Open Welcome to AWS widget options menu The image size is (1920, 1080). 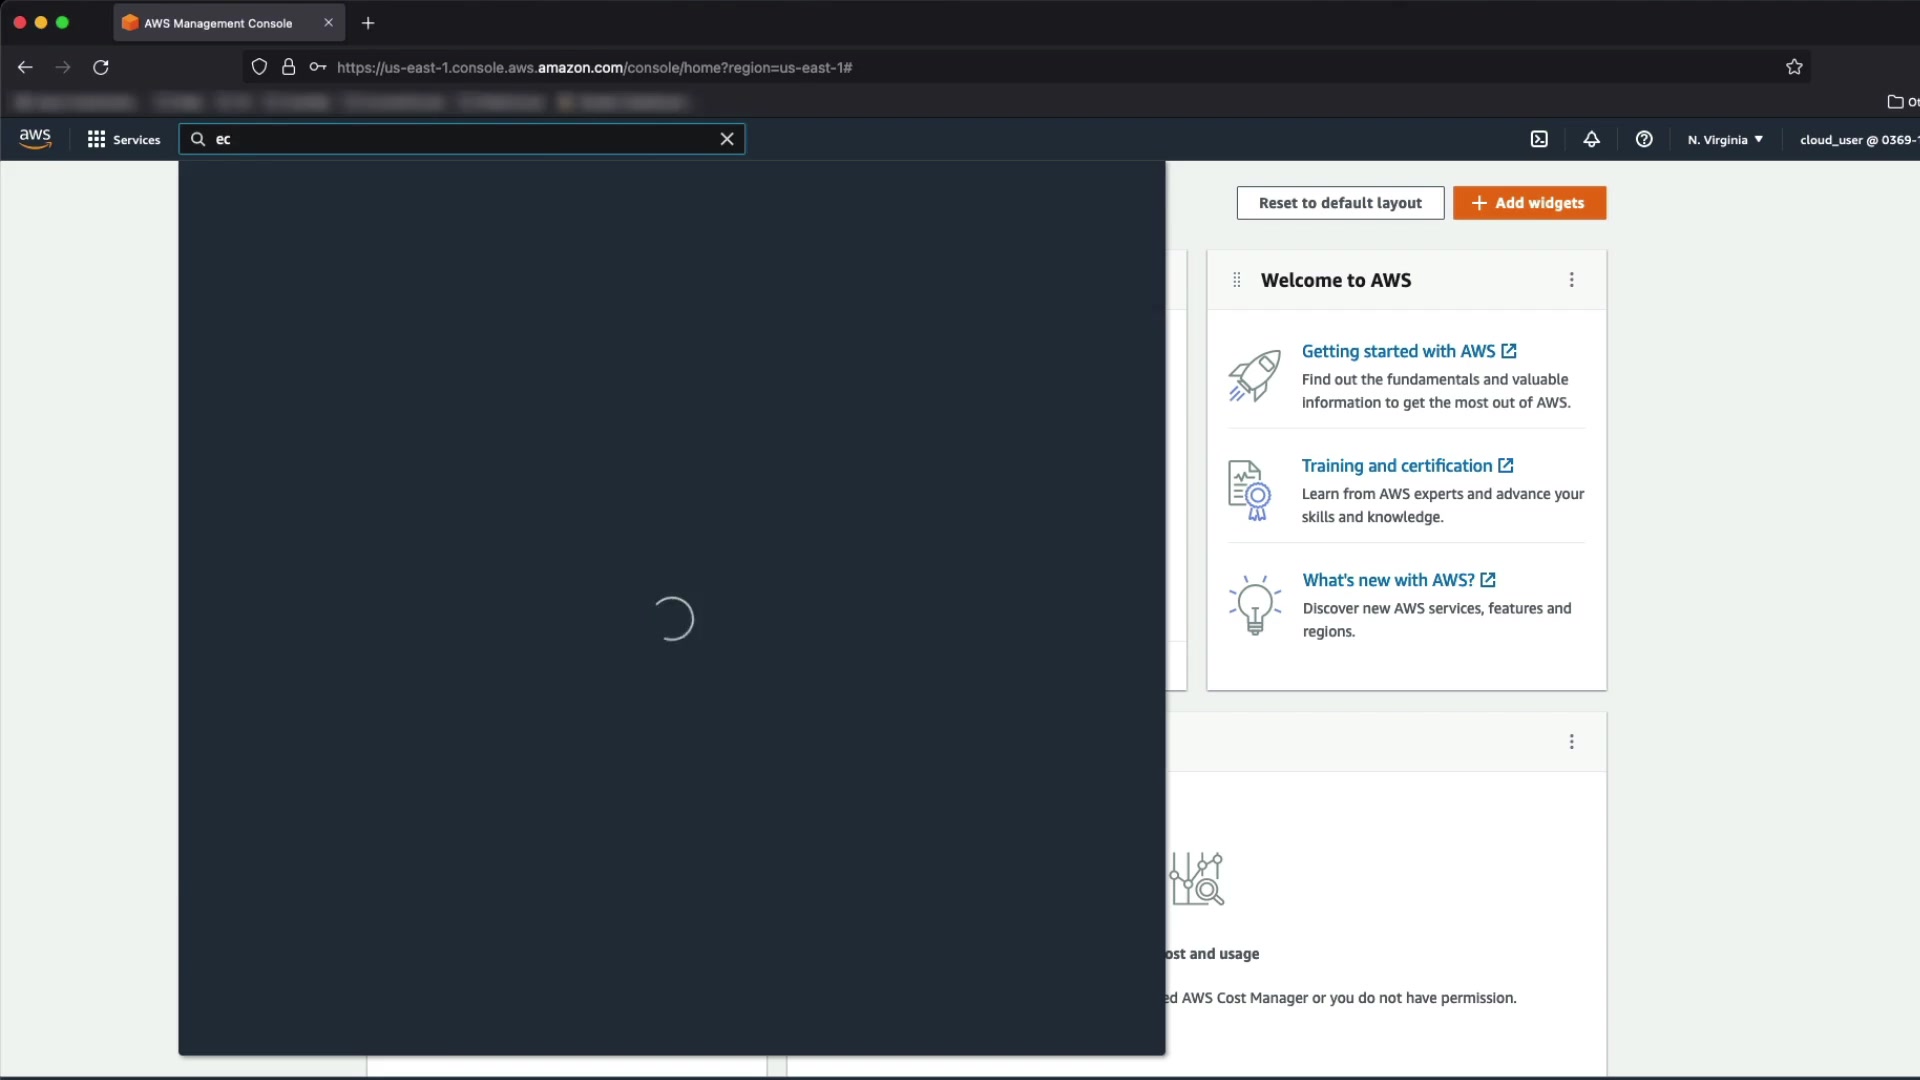1571,280
